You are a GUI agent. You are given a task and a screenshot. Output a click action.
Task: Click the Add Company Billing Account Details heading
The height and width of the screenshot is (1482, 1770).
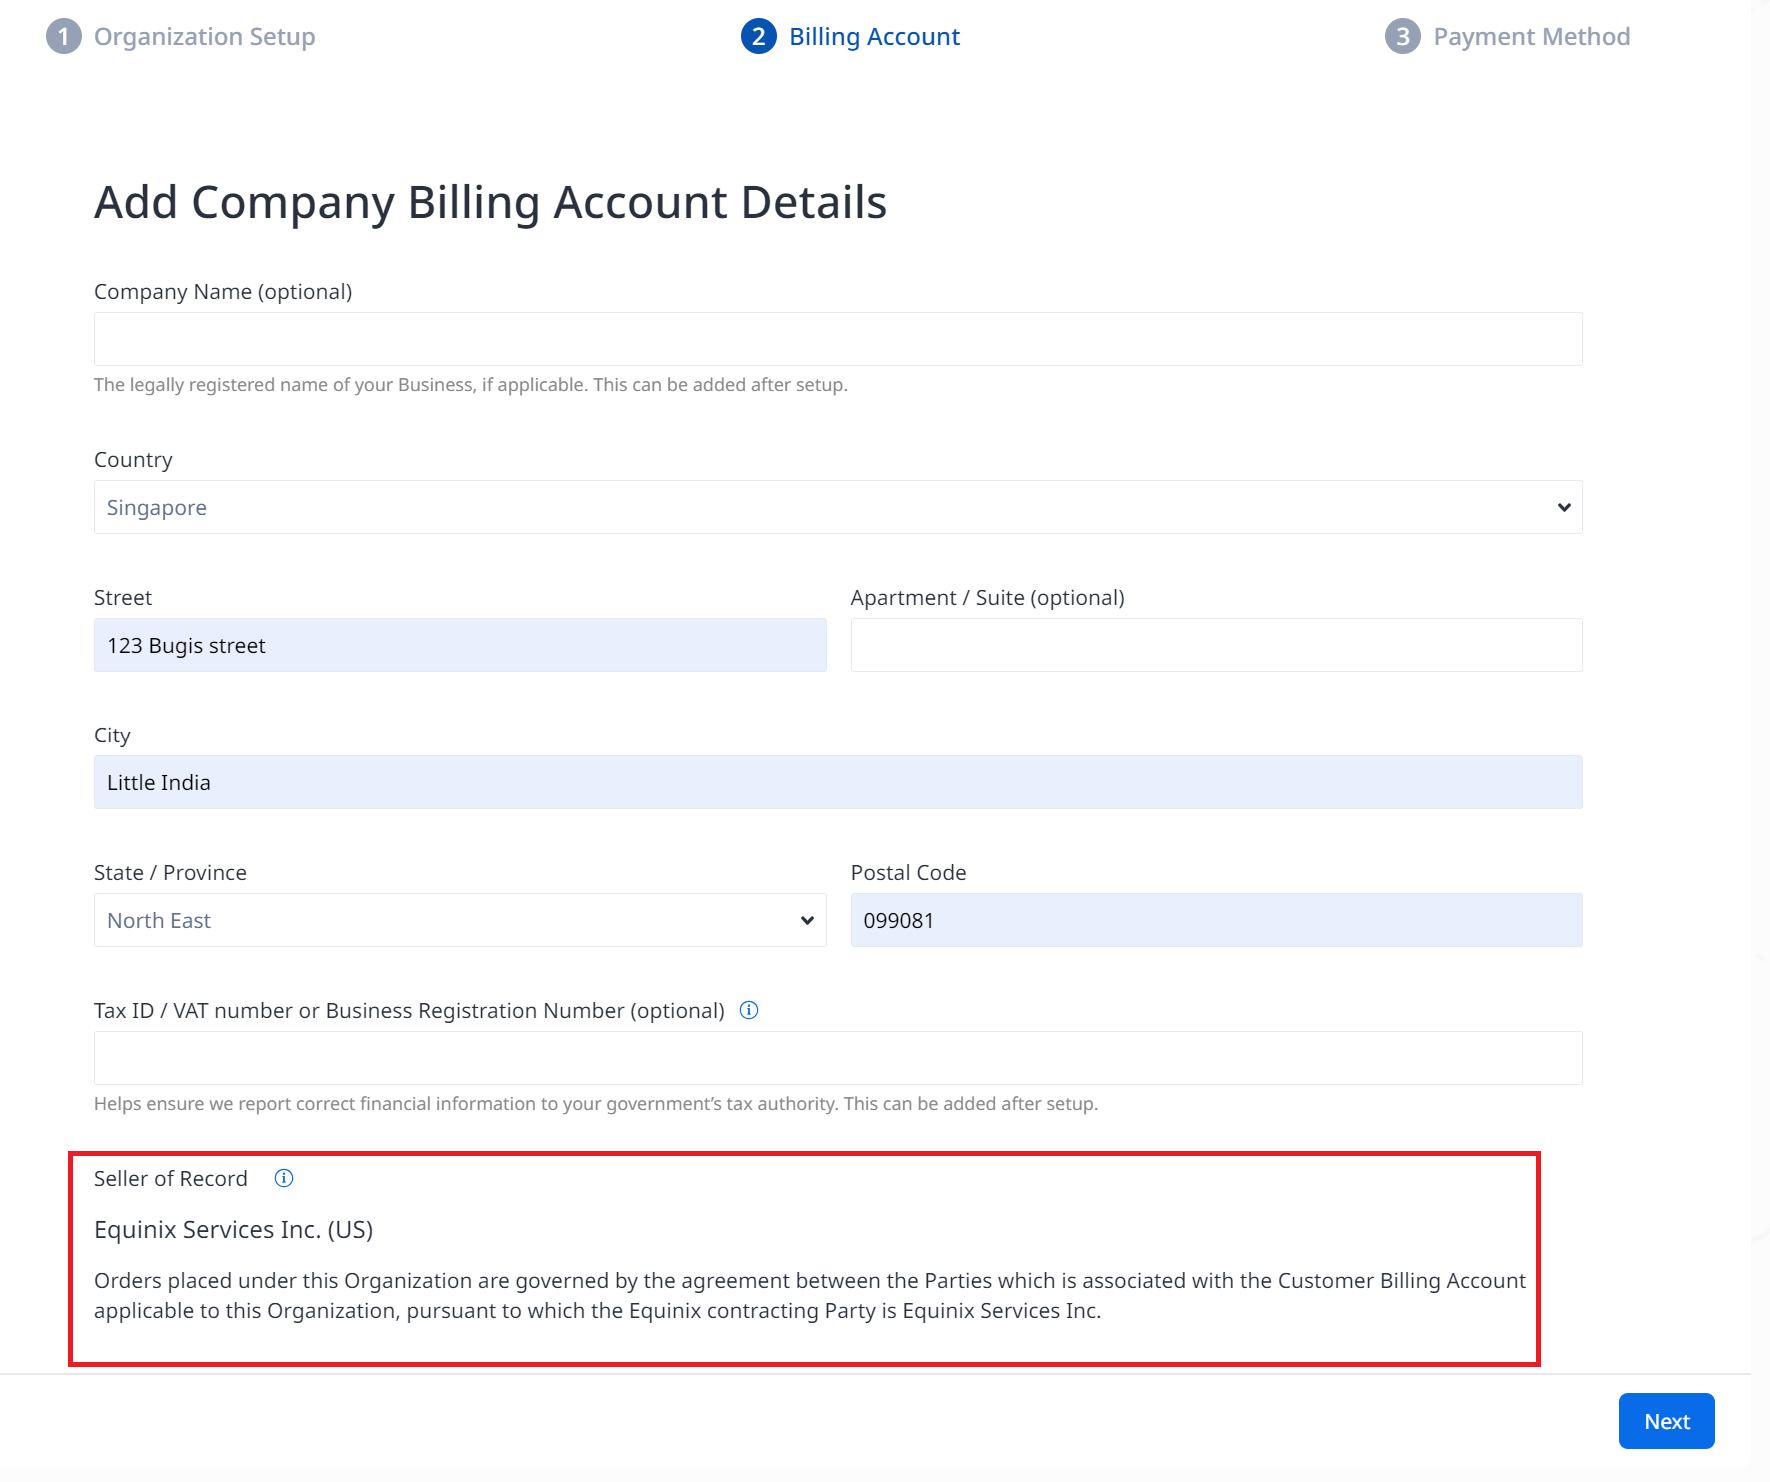point(490,202)
